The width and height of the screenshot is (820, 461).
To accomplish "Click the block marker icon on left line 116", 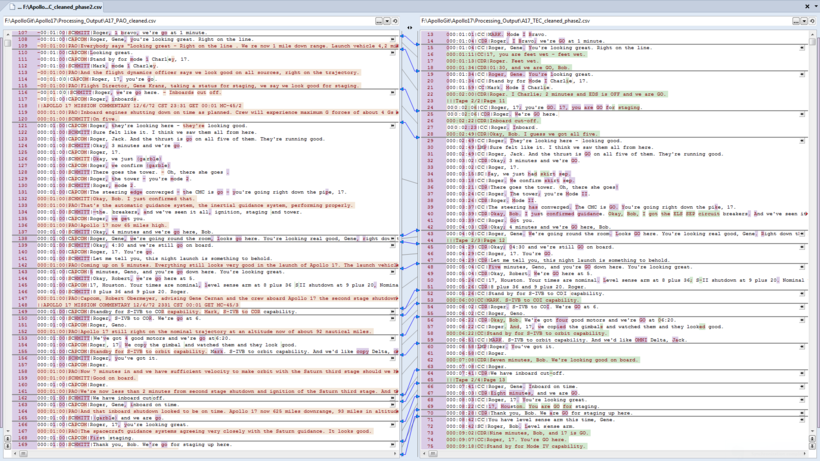I will [393, 93].
